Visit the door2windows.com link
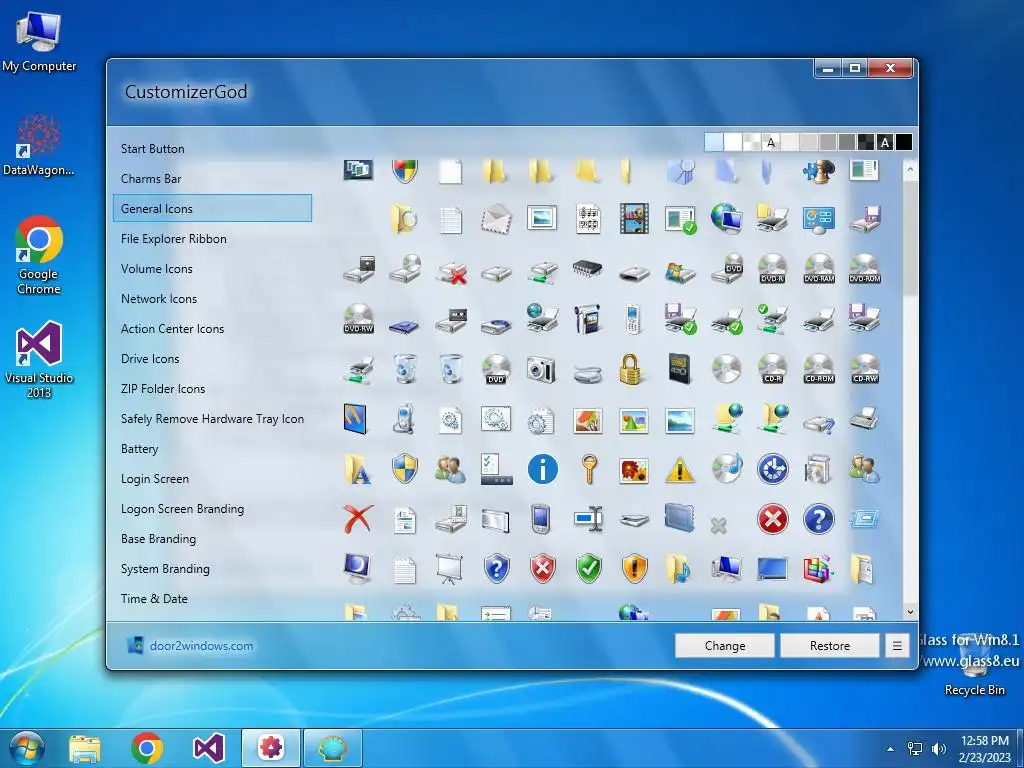Screen dimensions: 1024x768 pyautogui.click(x=201, y=646)
